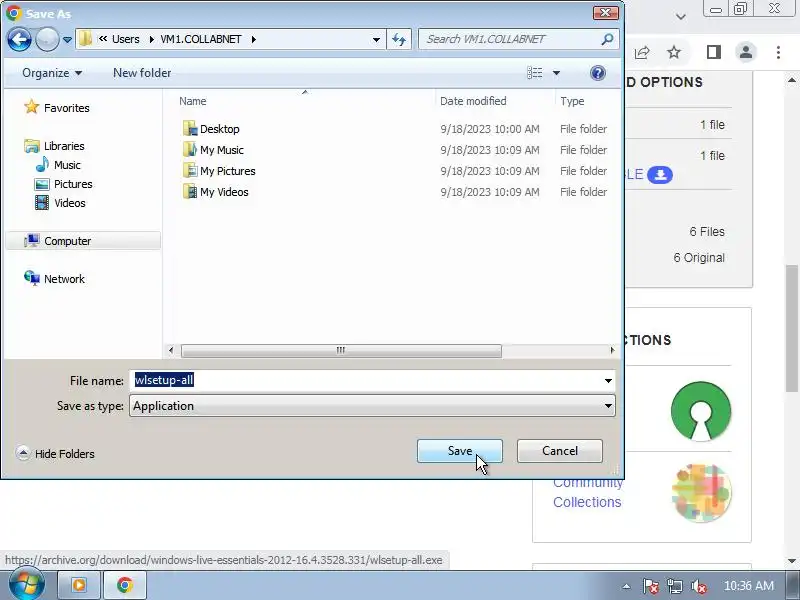Expand the arrow after VM1.COLLABNET breadcrumb

[x=254, y=39]
